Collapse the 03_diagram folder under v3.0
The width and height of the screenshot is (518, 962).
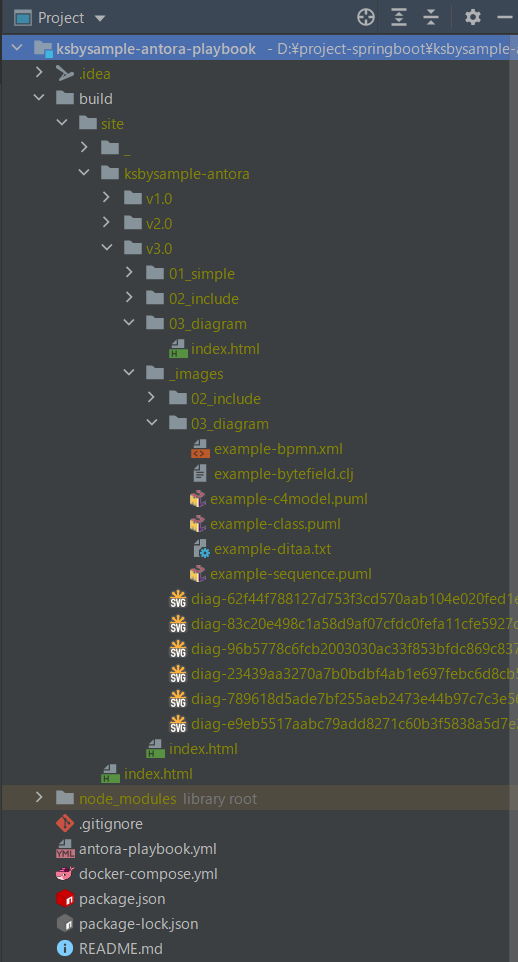click(129, 323)
